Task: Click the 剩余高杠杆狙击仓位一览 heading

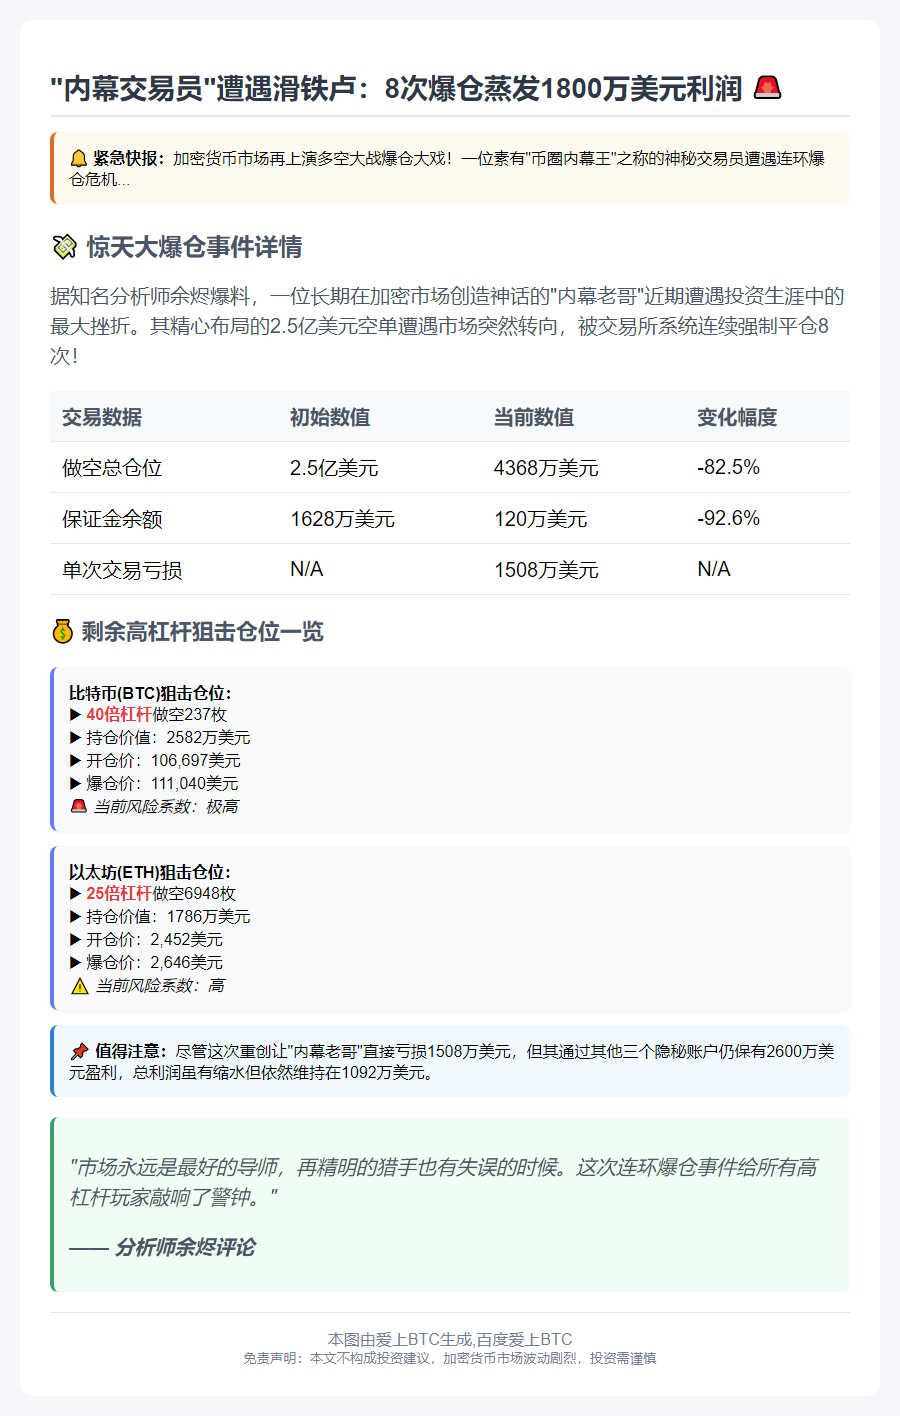Action: (x=203, y=632)
